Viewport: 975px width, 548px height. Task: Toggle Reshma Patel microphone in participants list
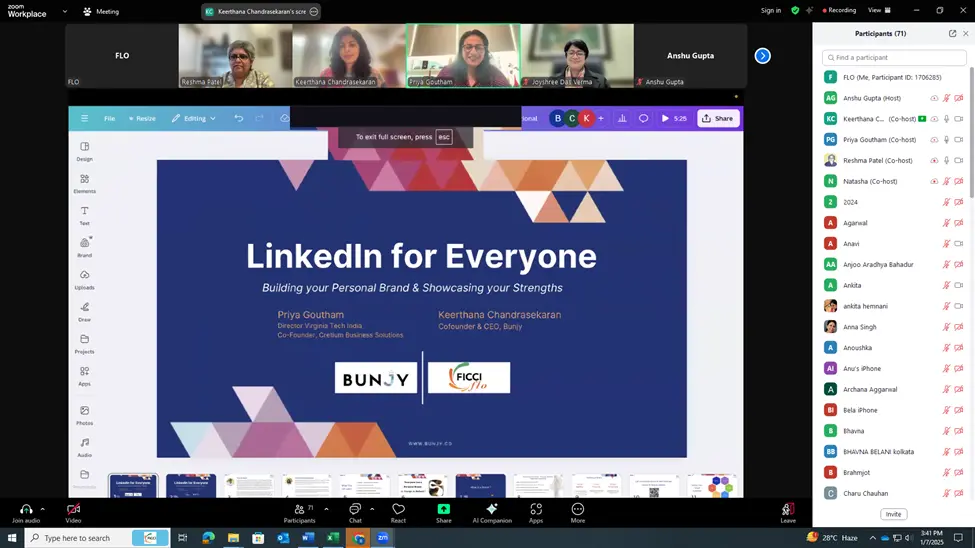pos(946,160)
